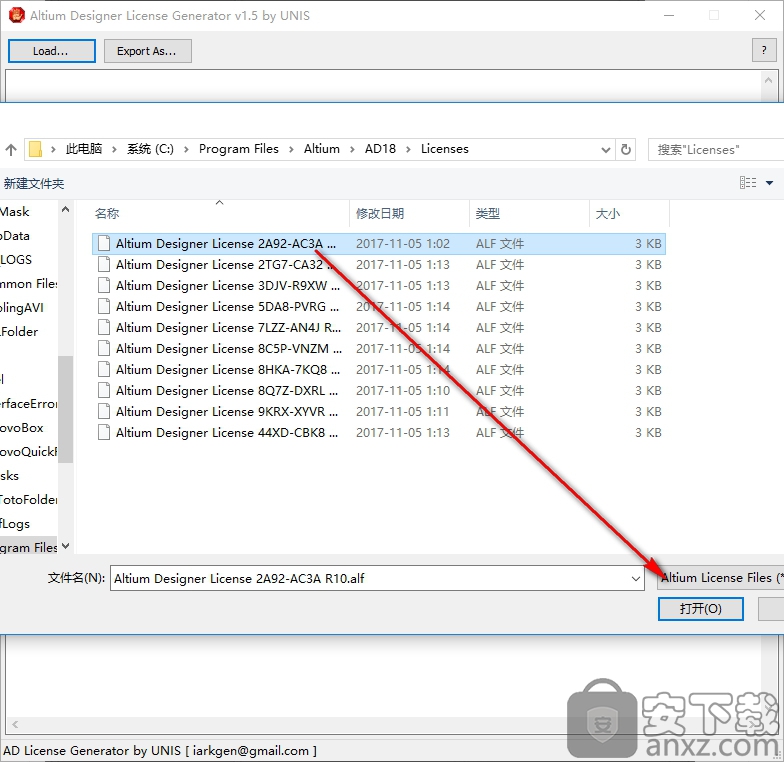Click file icon of 9KRX-XYVR license
The height and width of the screenshot is (762, 784).
104,411
